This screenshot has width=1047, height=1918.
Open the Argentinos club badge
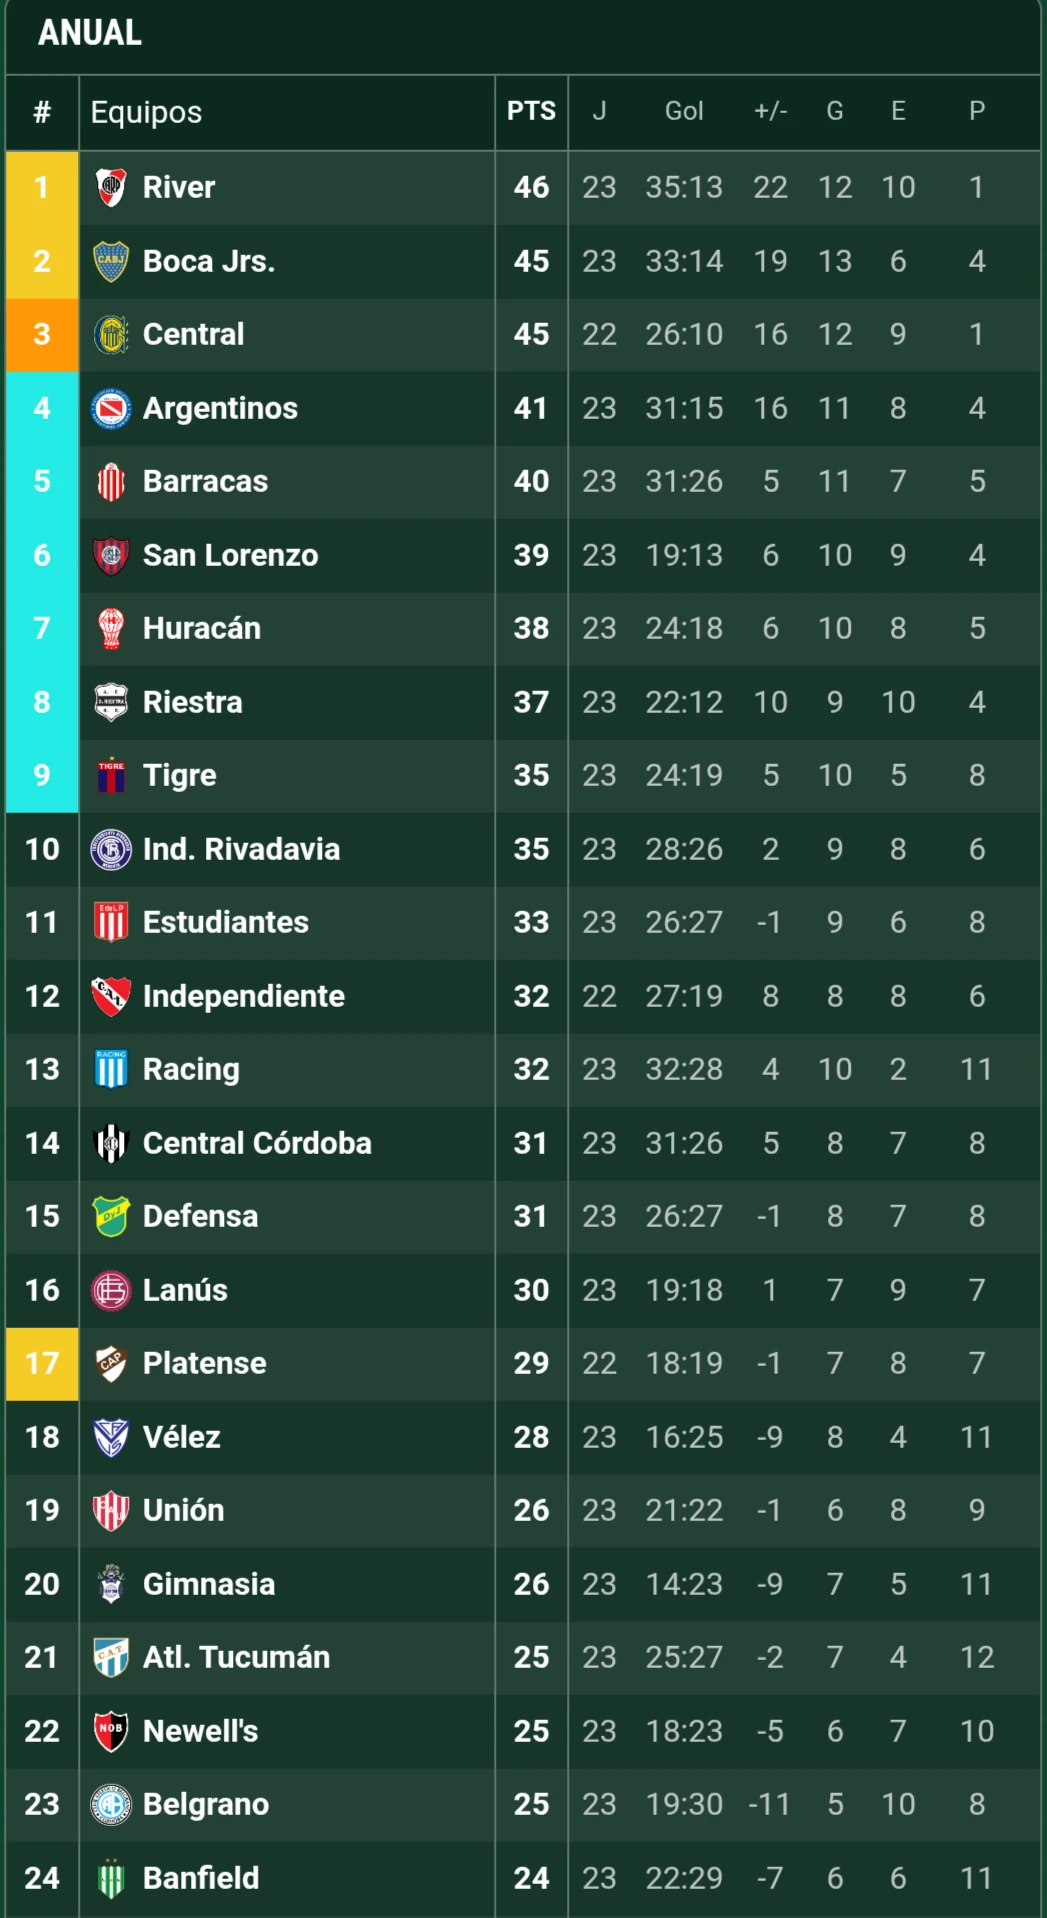111,408
